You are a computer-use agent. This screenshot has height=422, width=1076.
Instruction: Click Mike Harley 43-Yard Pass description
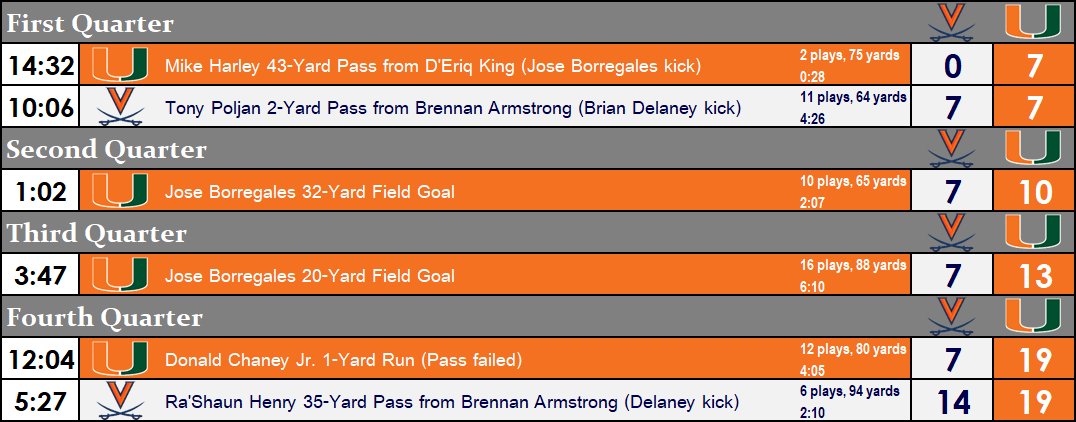[433, 66]
